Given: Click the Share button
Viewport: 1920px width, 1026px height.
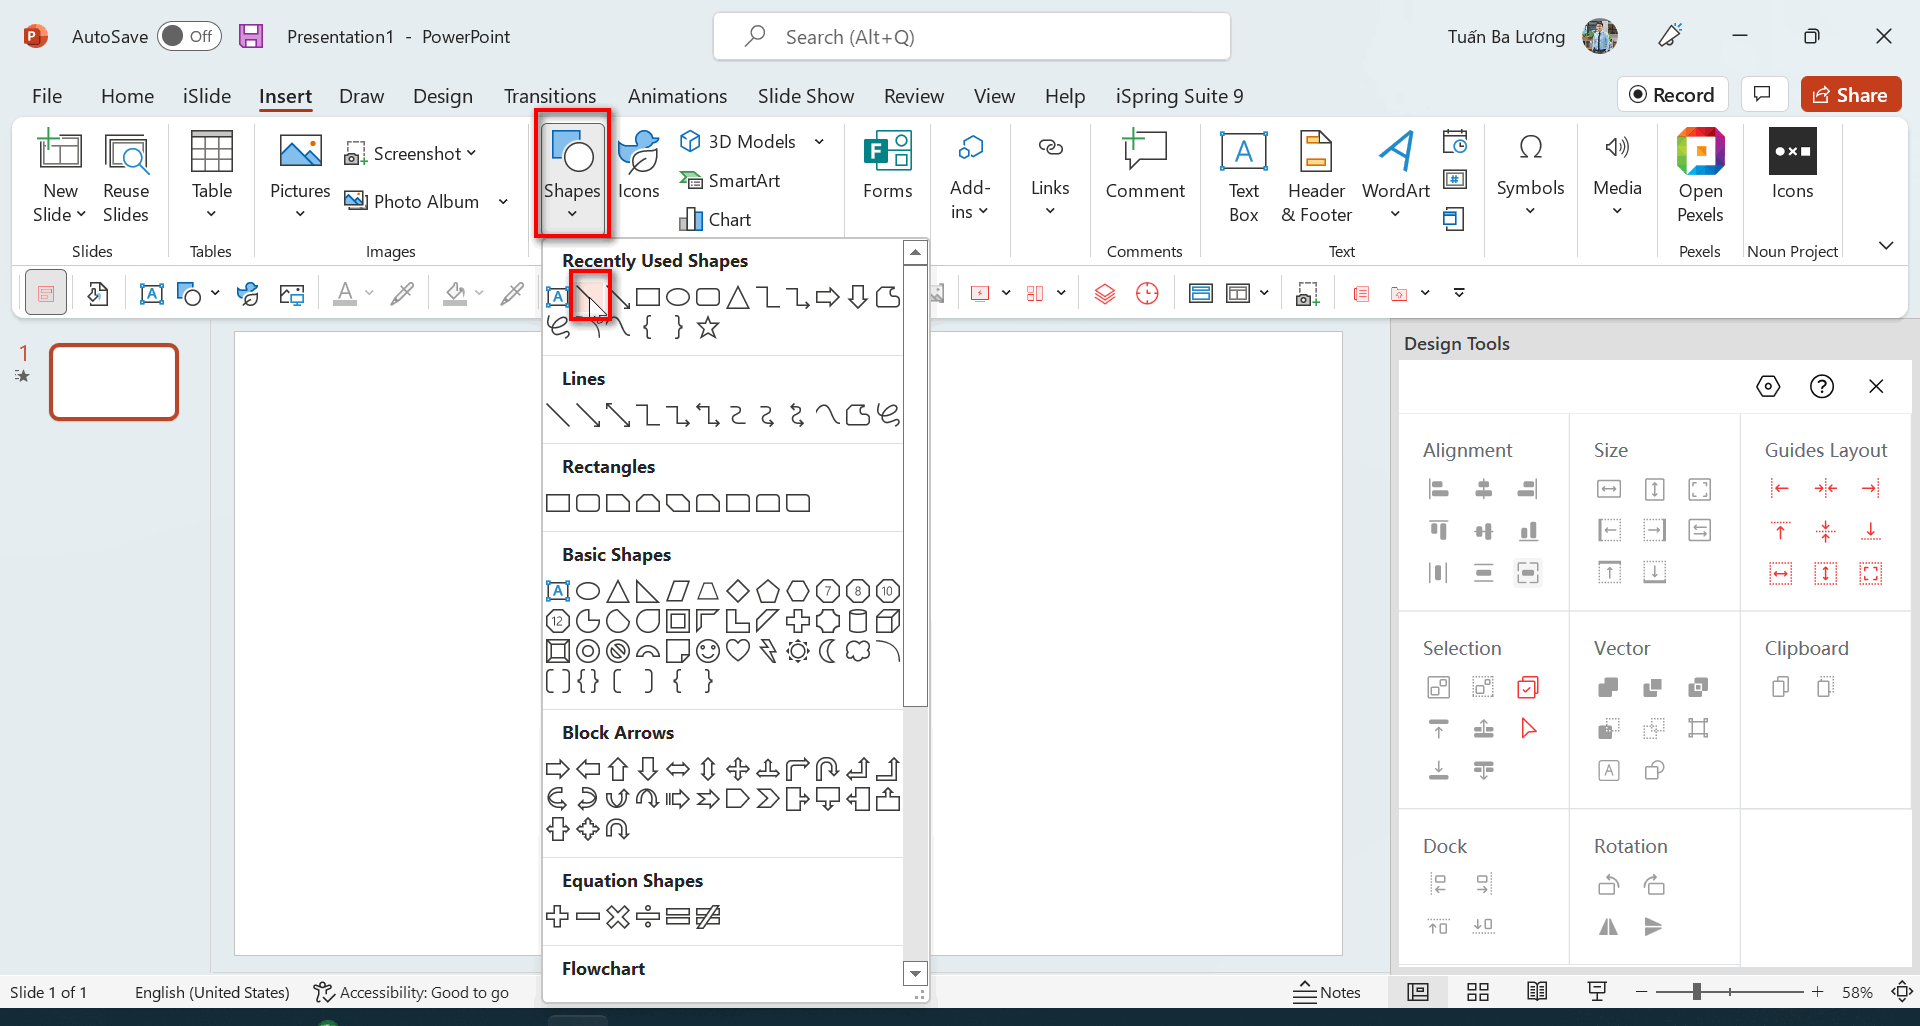Looking at the screenshot, I should pos(1851,95).
